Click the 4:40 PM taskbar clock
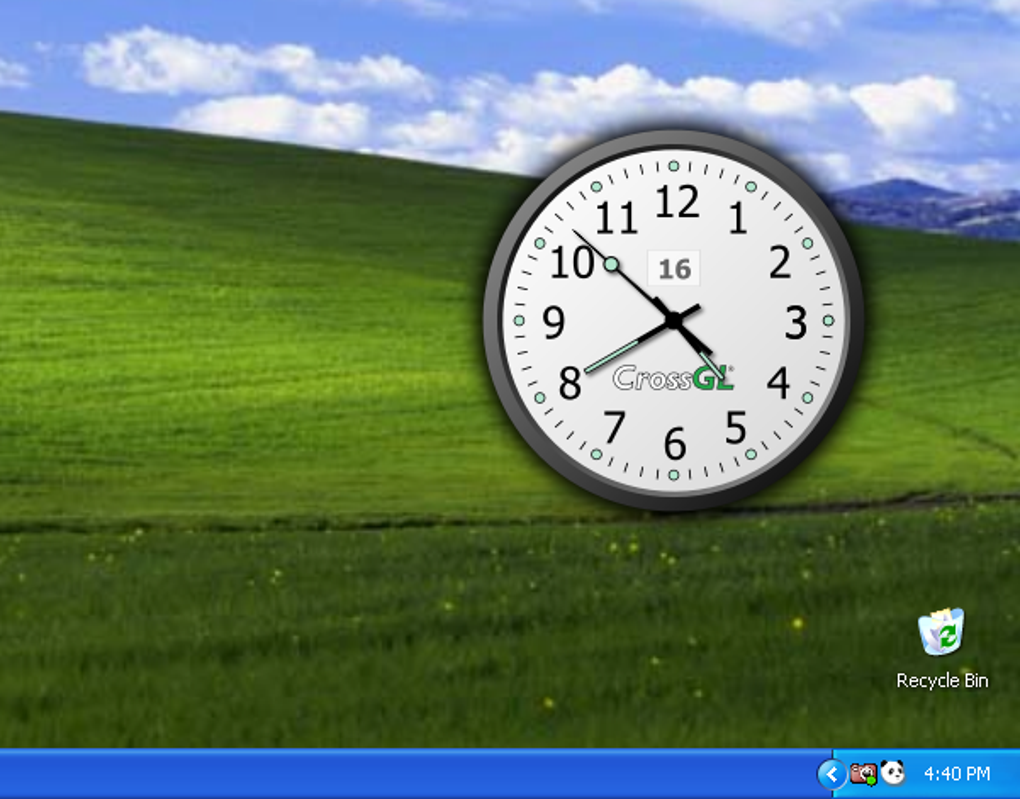1020x799 pixels. pos(957,774)
